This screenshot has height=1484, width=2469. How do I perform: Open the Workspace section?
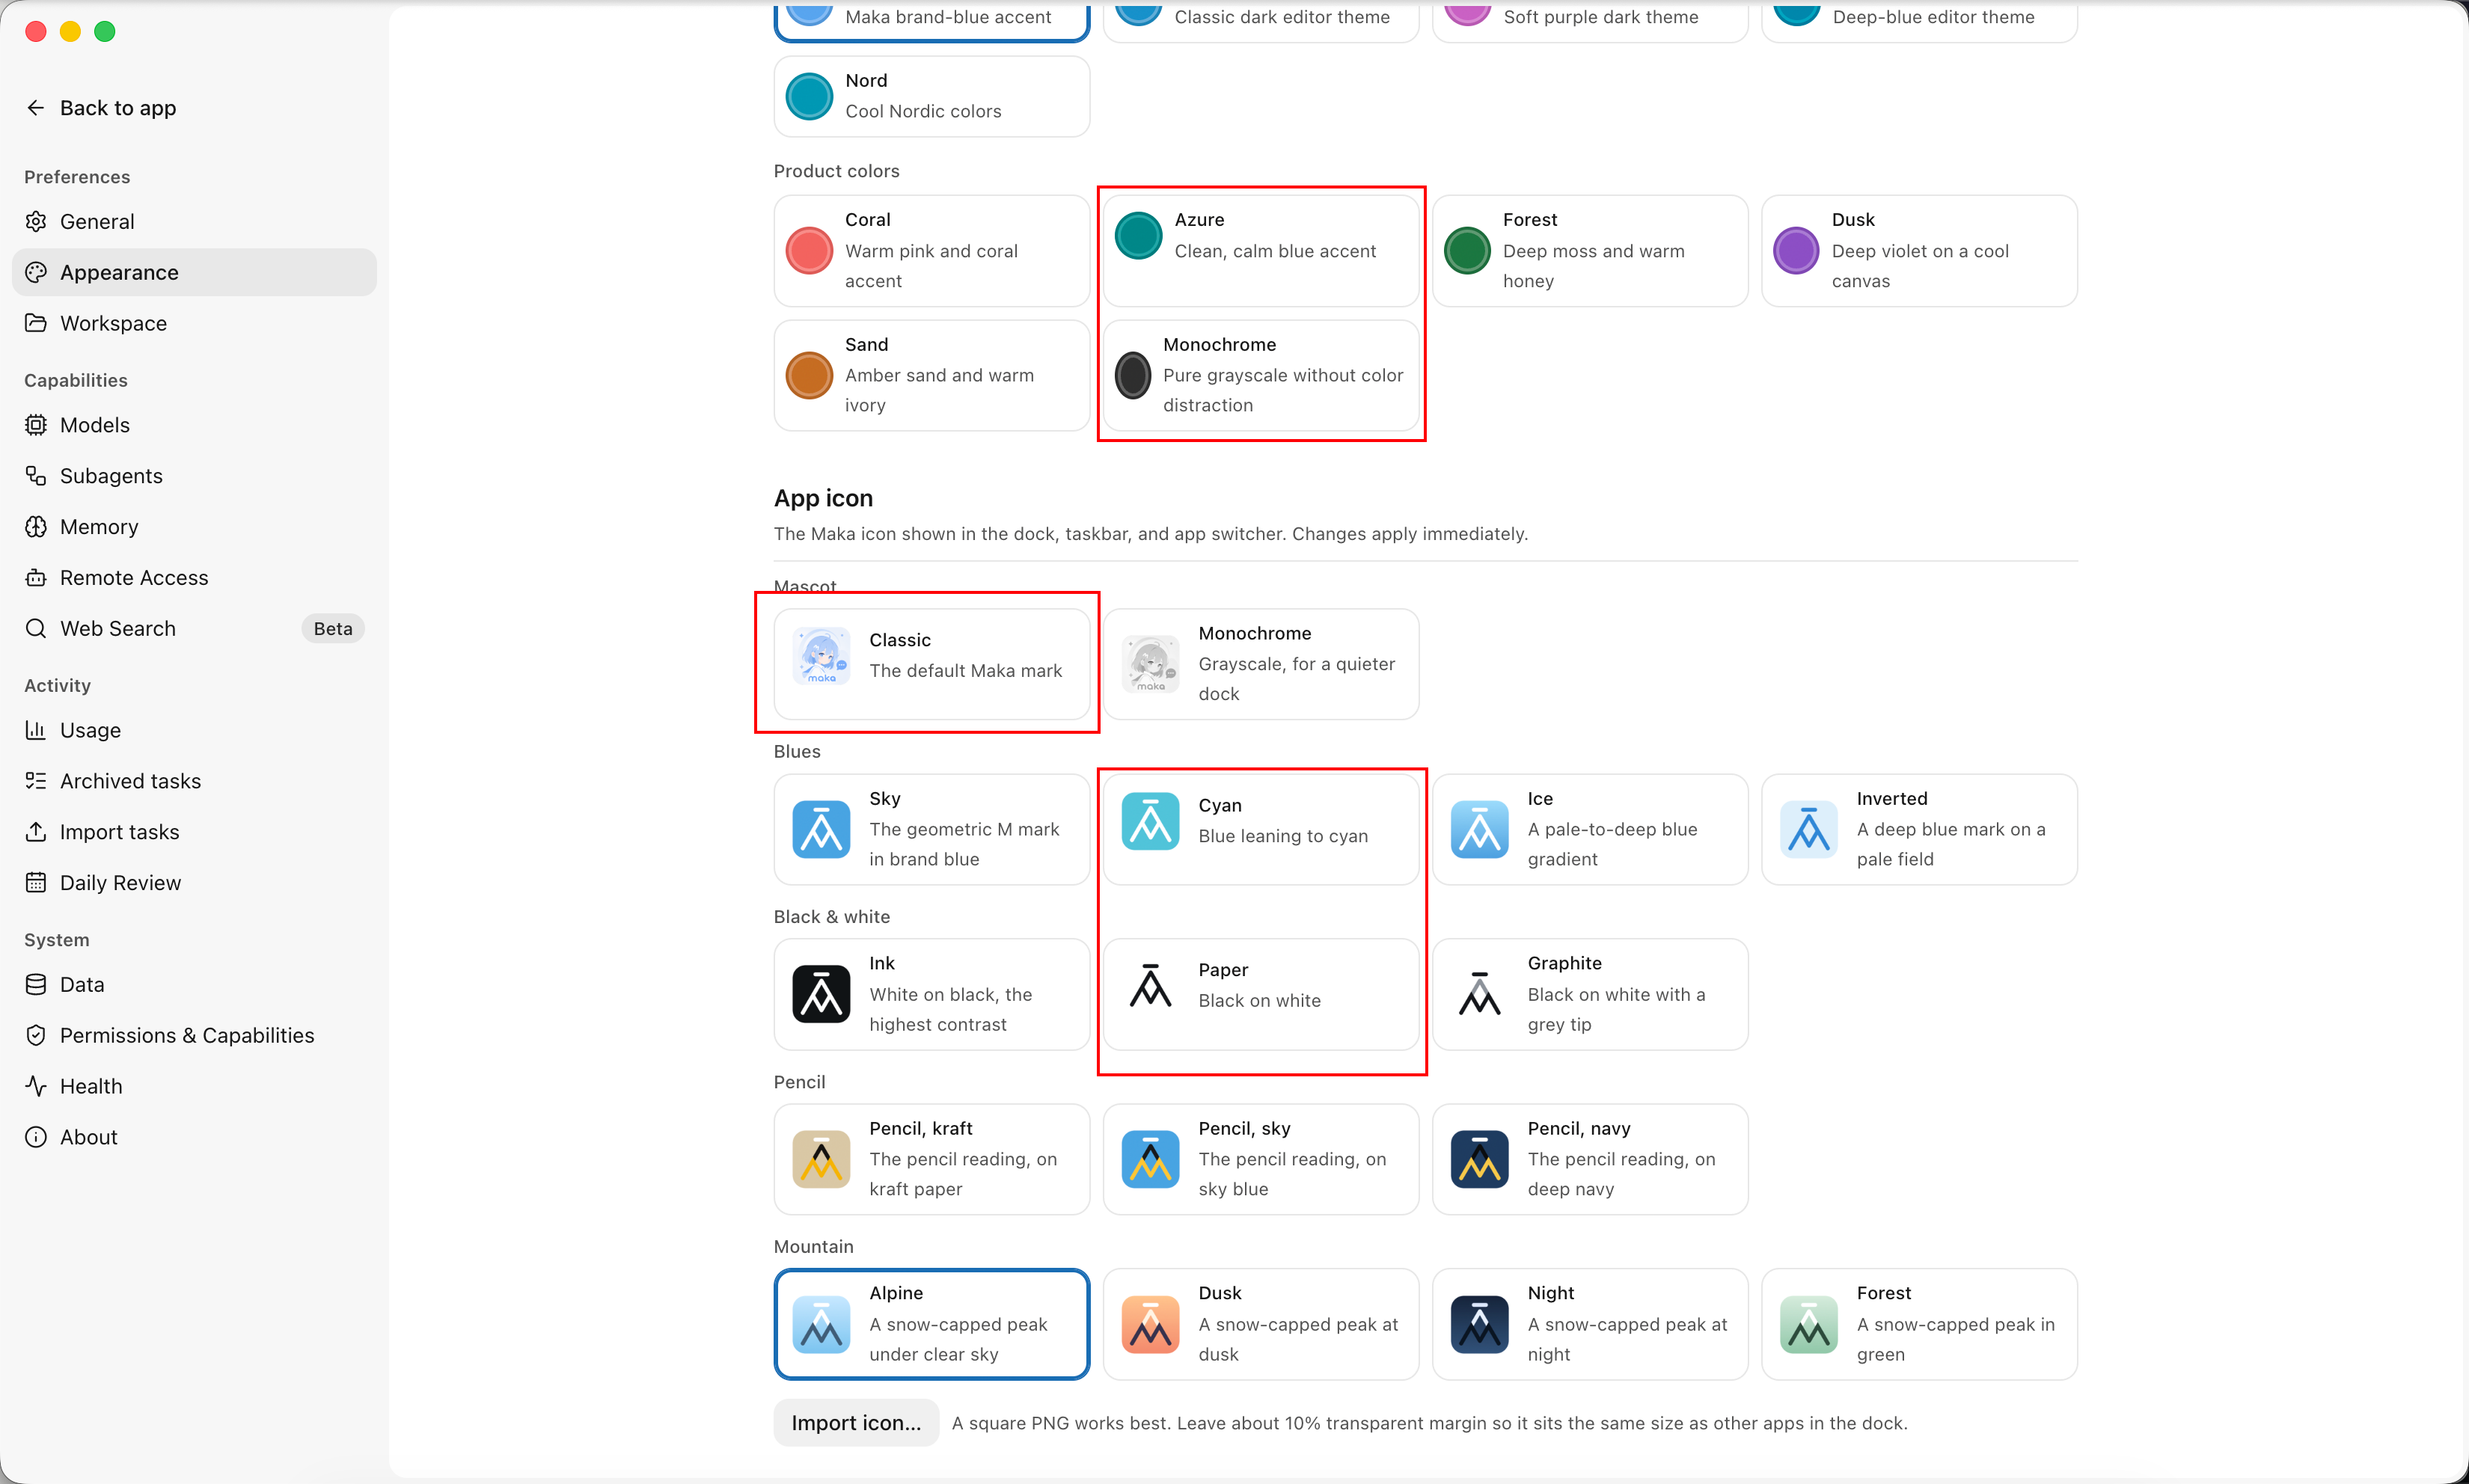coord(194,323)
